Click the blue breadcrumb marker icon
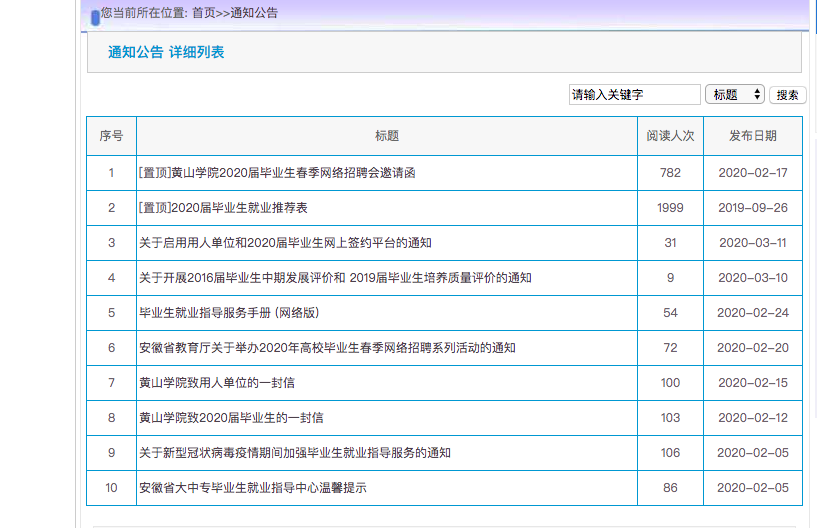Image resolution: width=817 pixels, height=528 pixels. point(95,18)
